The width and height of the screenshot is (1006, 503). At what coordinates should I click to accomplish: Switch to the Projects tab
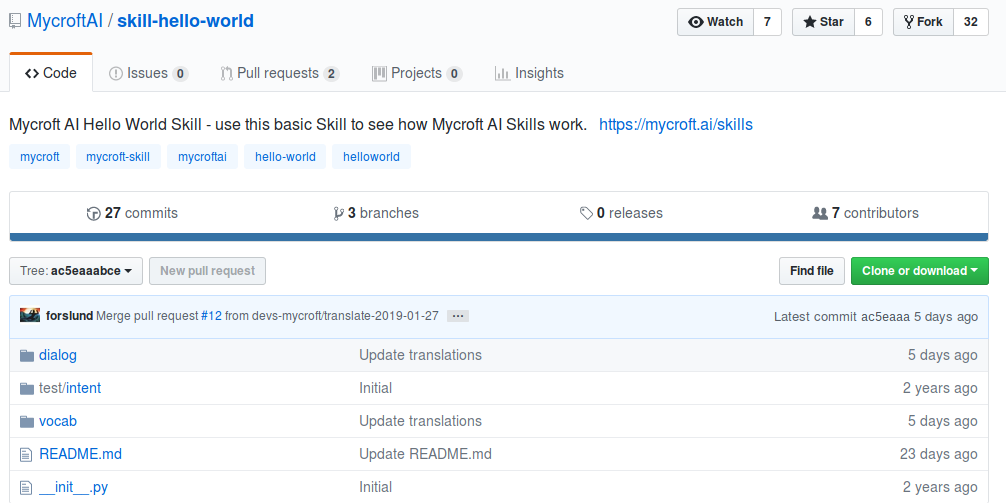[417, 73]
